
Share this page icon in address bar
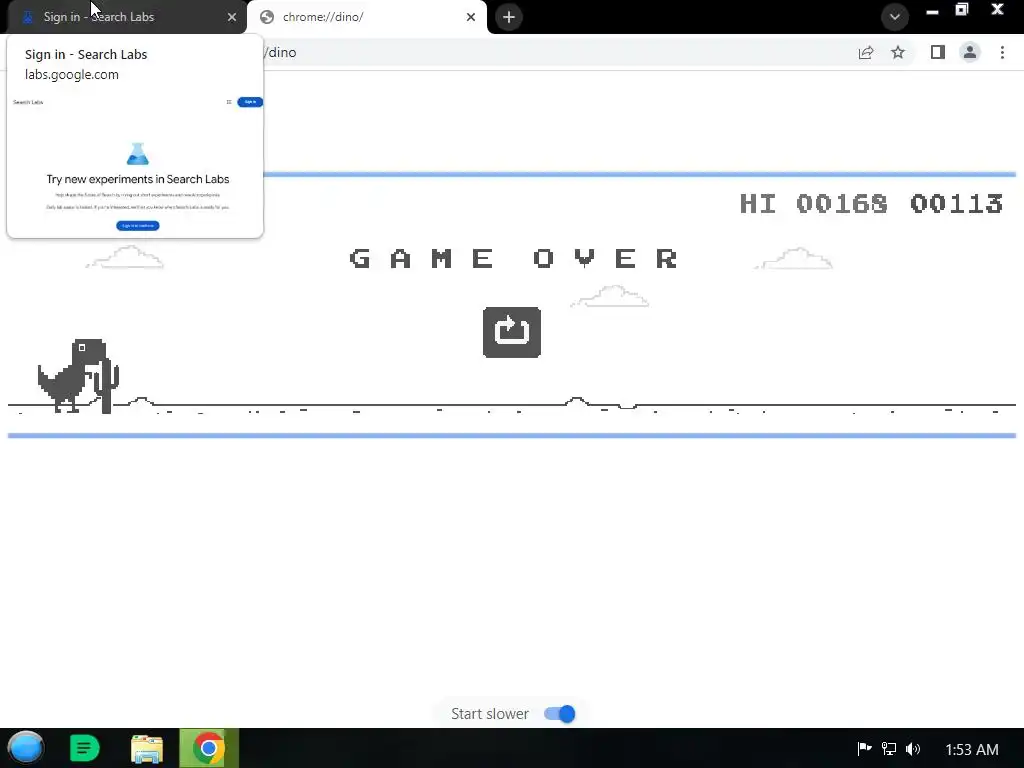866,52
